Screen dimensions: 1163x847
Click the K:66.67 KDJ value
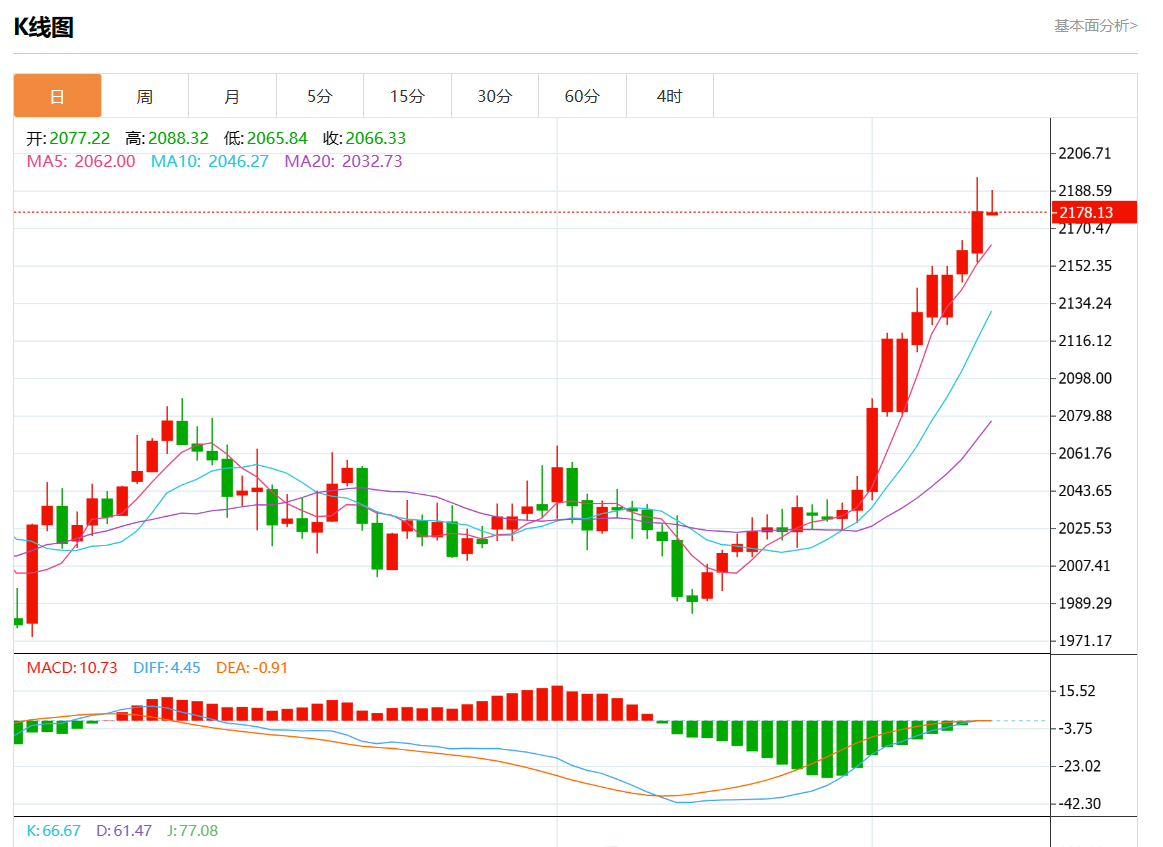[x=53, y=831]
